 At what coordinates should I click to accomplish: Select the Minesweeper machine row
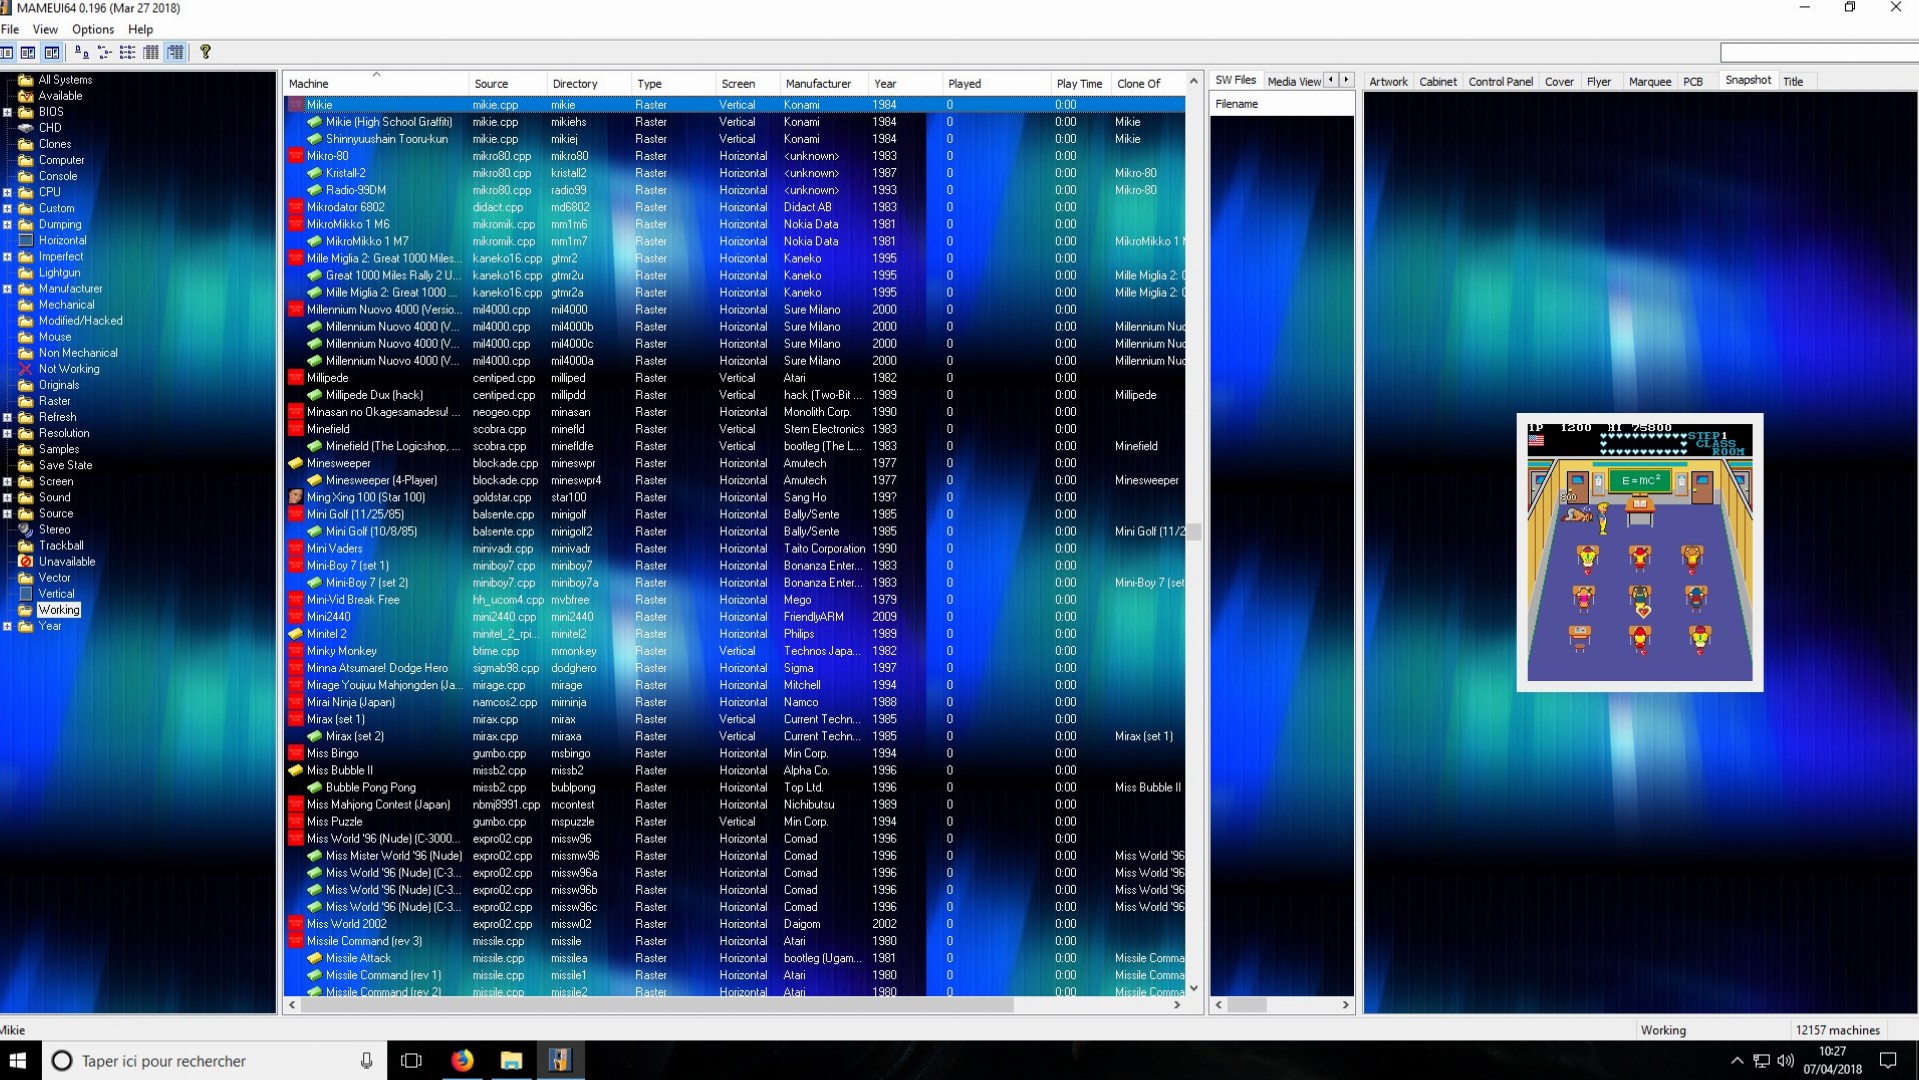tap(735, 463)
